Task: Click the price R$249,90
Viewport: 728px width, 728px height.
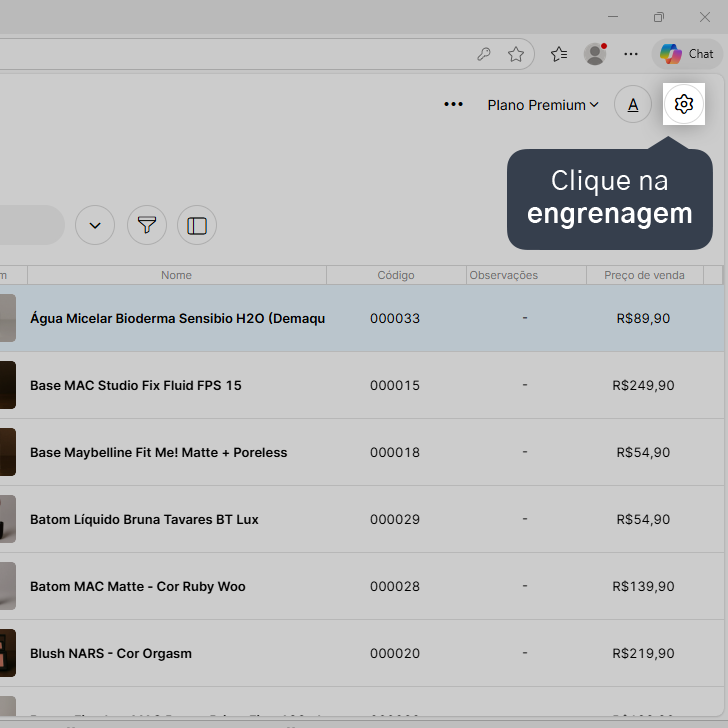Action: tap(644, 385)
